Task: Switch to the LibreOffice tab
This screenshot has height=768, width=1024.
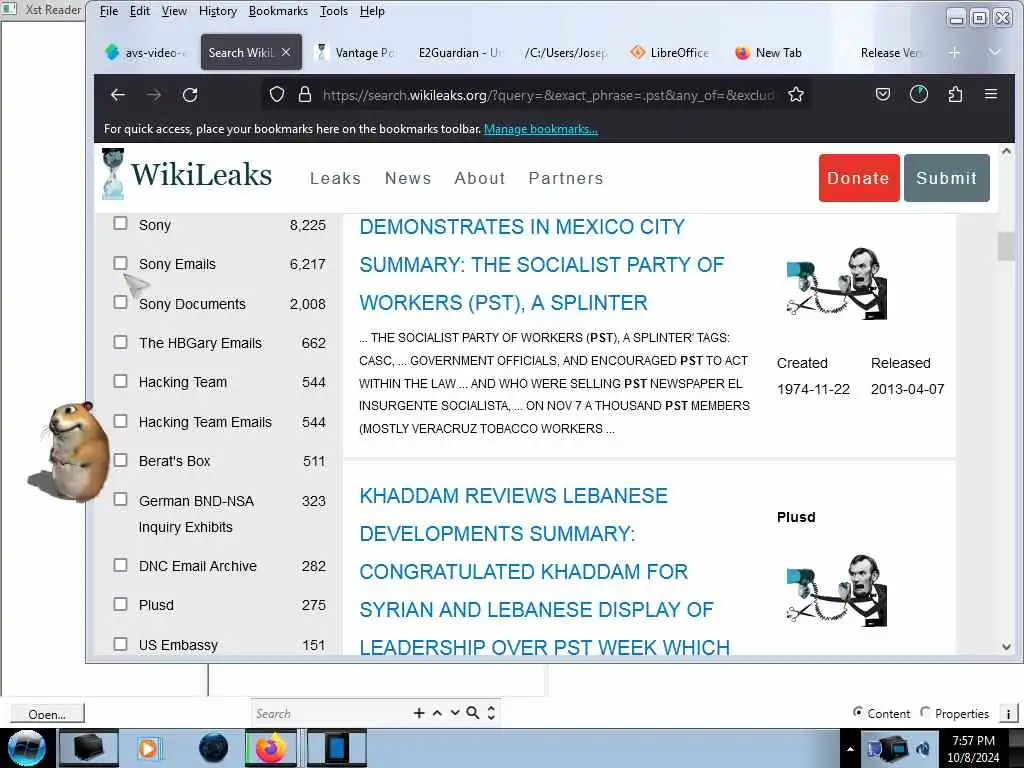Action: 671,52
